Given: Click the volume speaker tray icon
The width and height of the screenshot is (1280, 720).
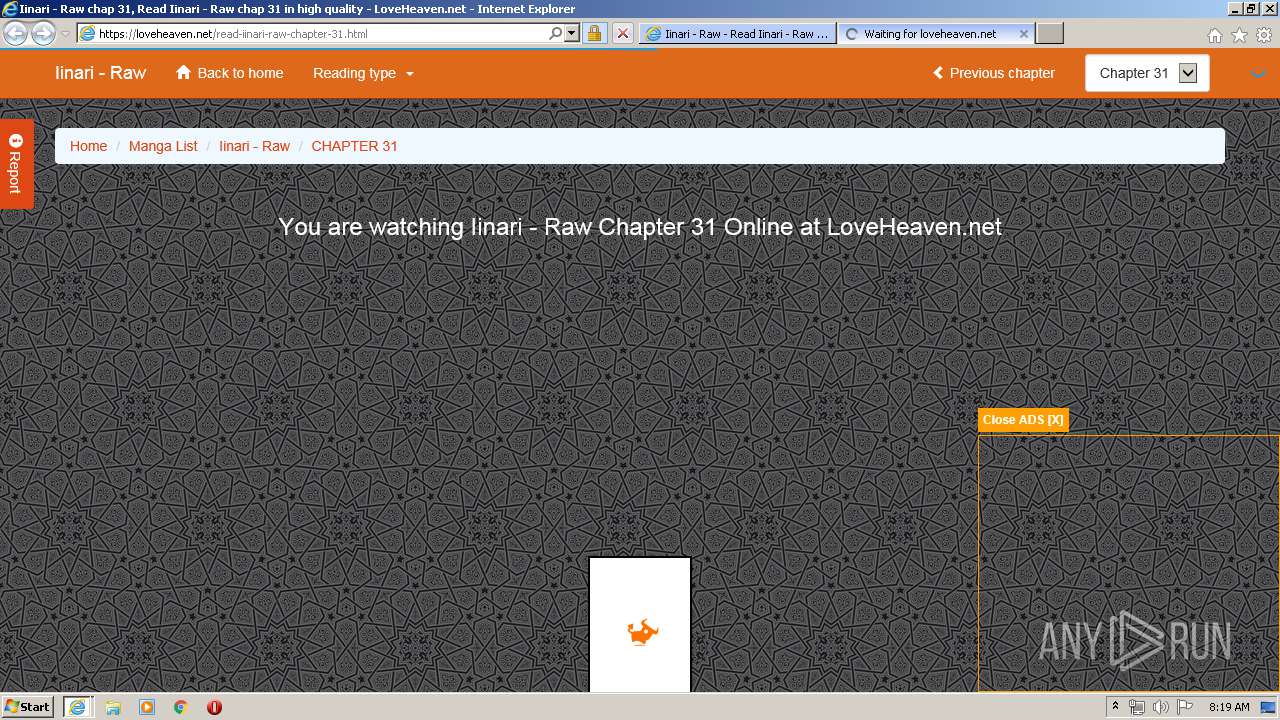Looking at the screenshot, I should (x=1160, y=707).
